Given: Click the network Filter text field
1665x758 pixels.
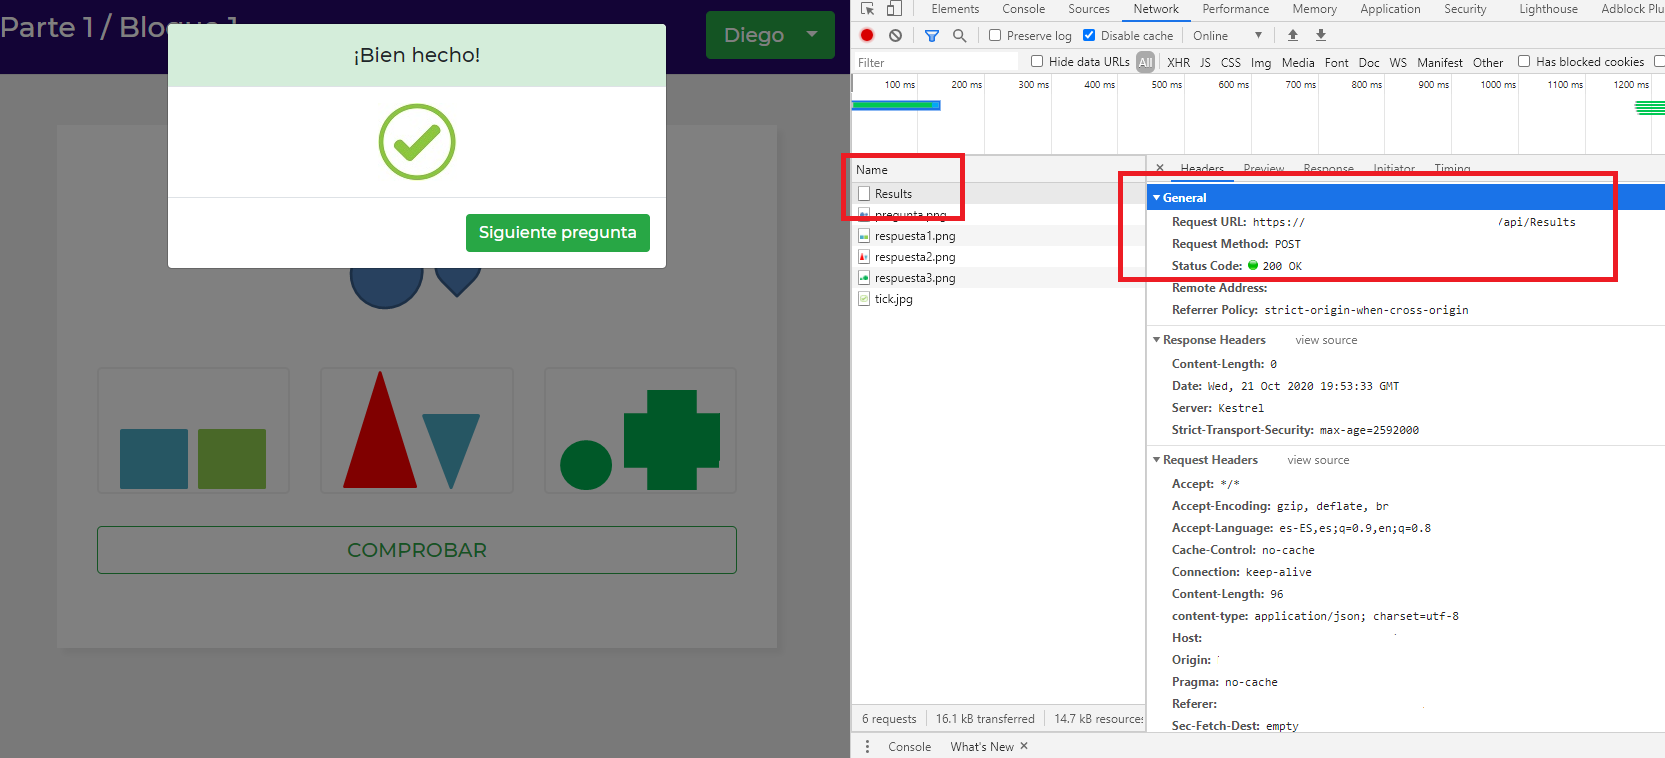Looking at the screenshot, I should (935, 62).
